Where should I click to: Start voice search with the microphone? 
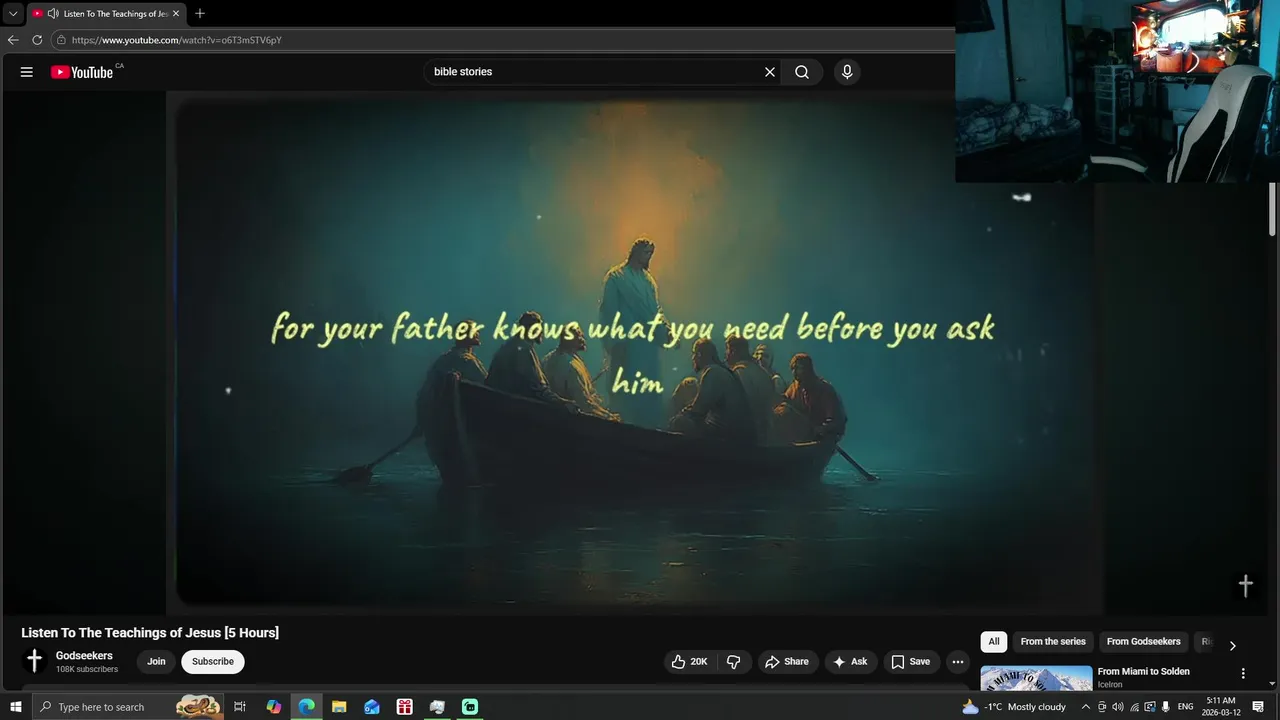tap(847, 72)
